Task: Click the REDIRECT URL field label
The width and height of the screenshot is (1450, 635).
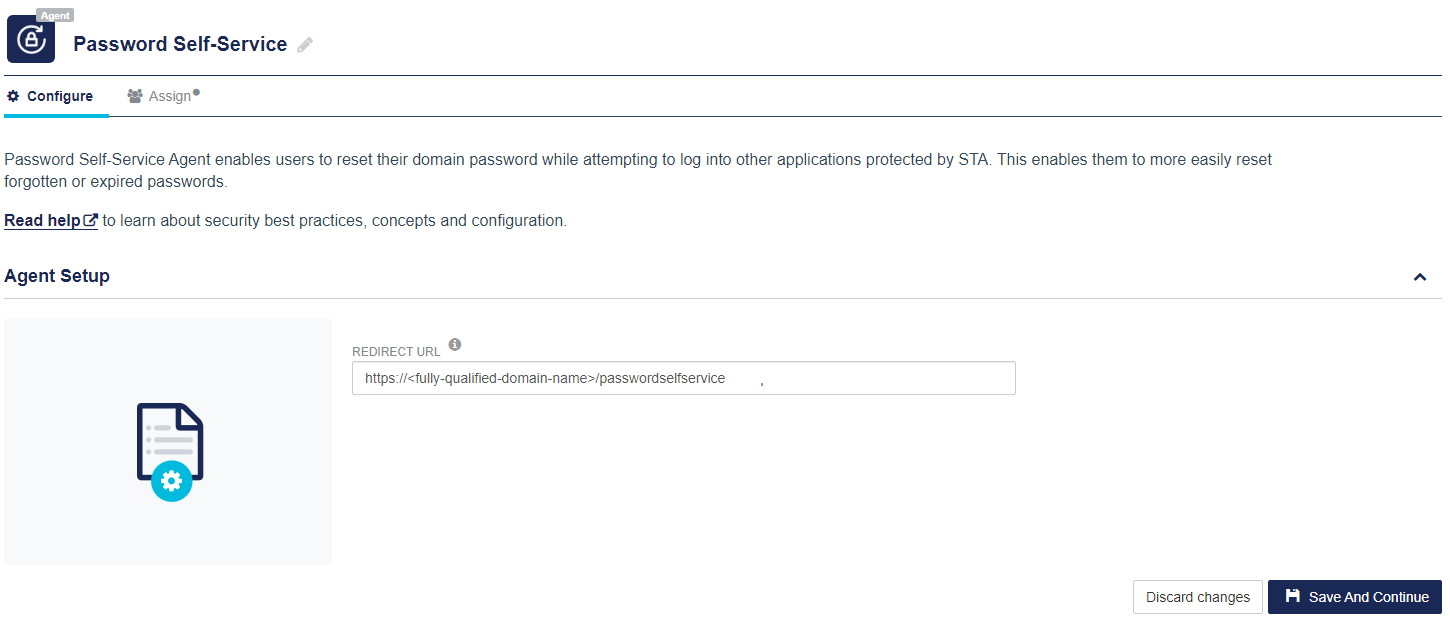Action: click(x=396, y=352)
